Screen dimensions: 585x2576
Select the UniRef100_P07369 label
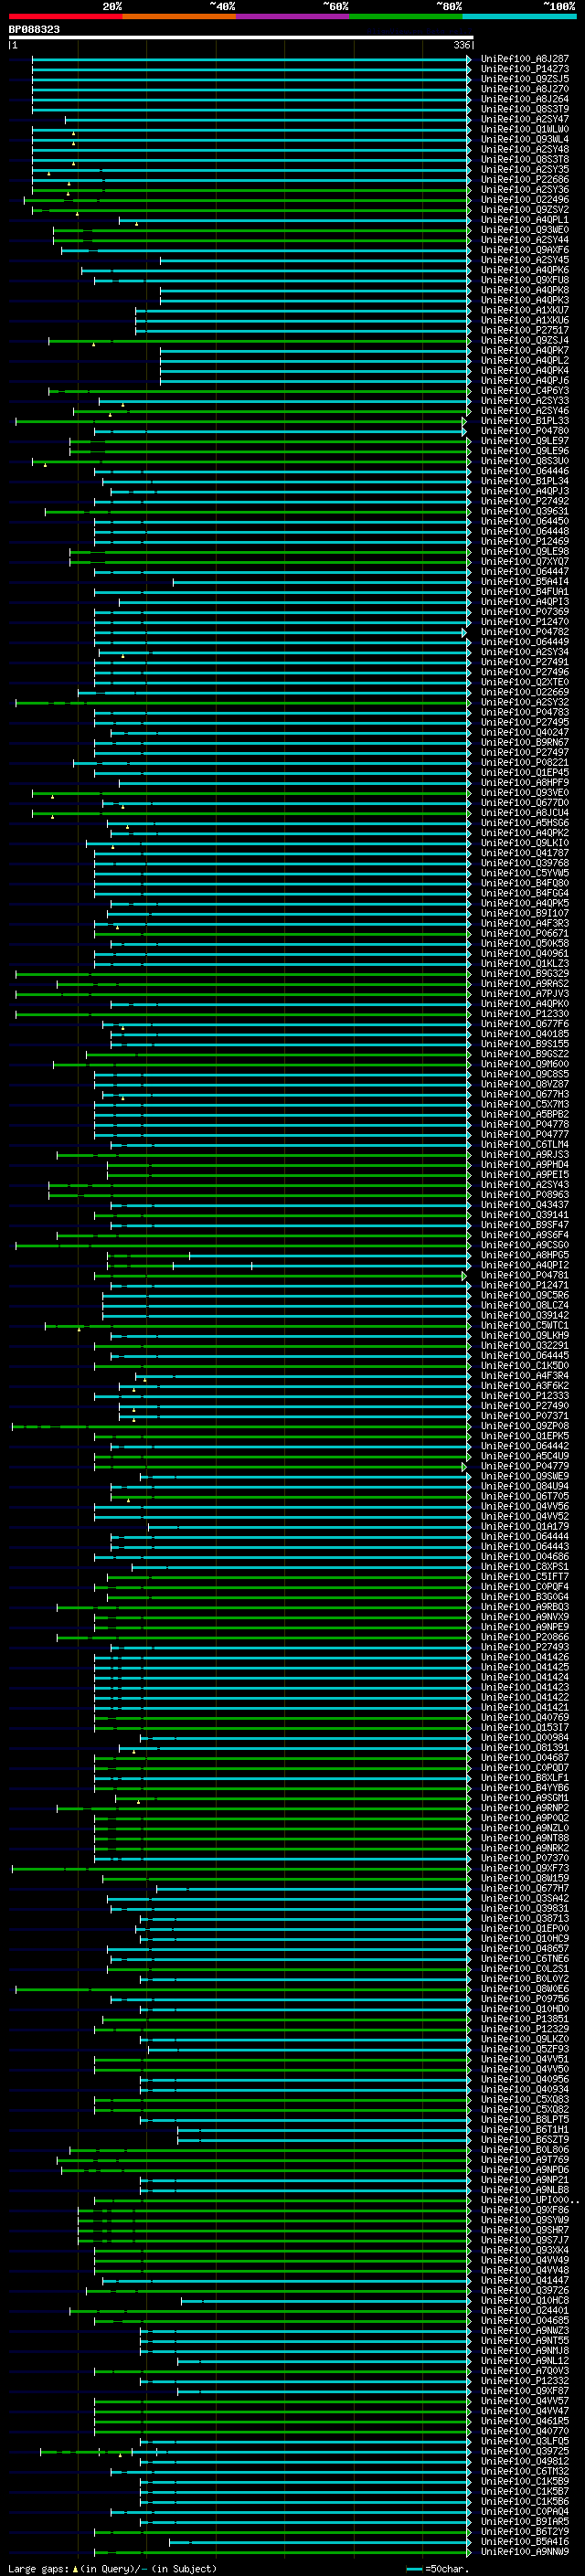point(525,612)
